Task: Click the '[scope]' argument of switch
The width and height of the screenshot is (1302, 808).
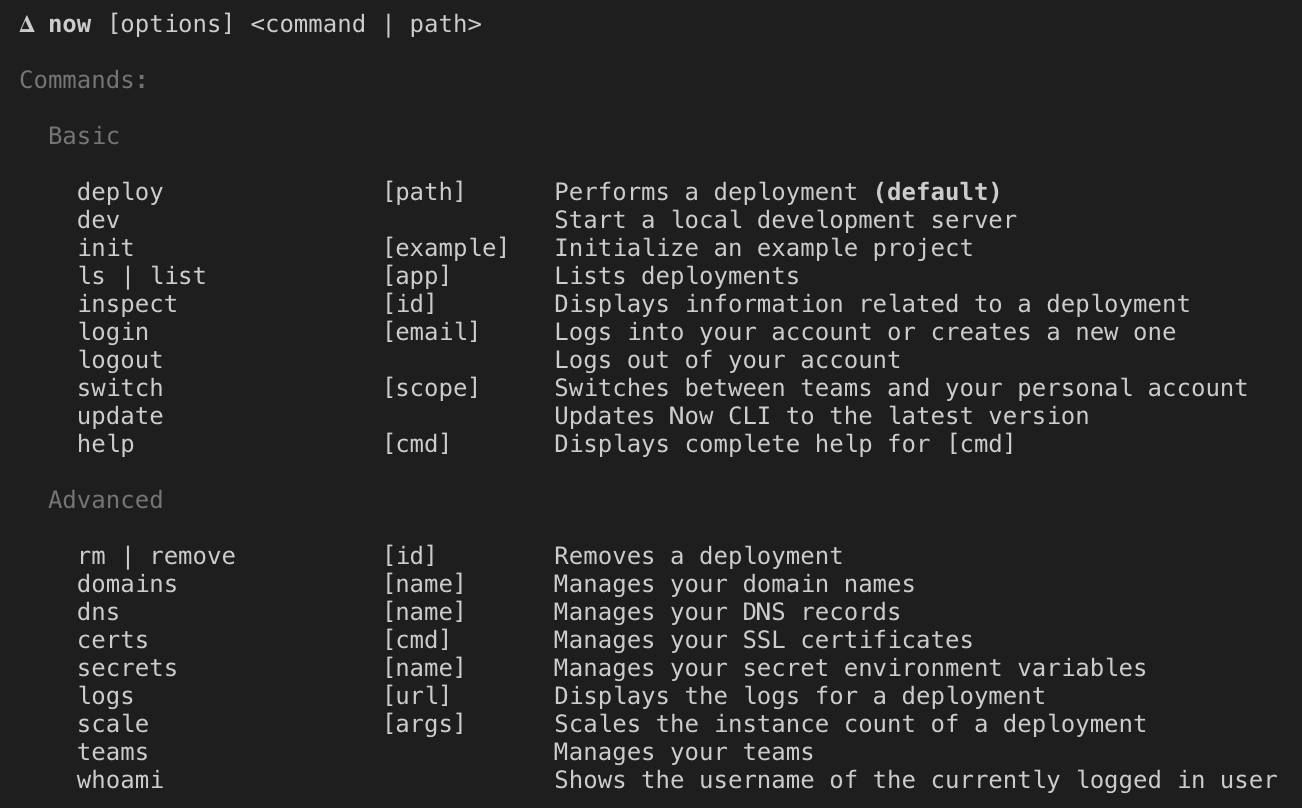Action: [x=432, y=388]
